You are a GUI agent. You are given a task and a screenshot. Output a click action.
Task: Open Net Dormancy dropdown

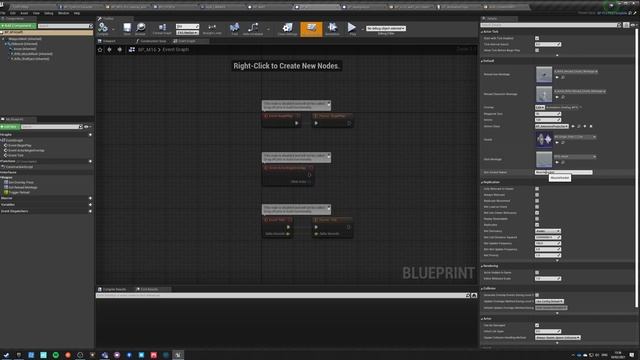pyautogui.click(x=548, y=231)
